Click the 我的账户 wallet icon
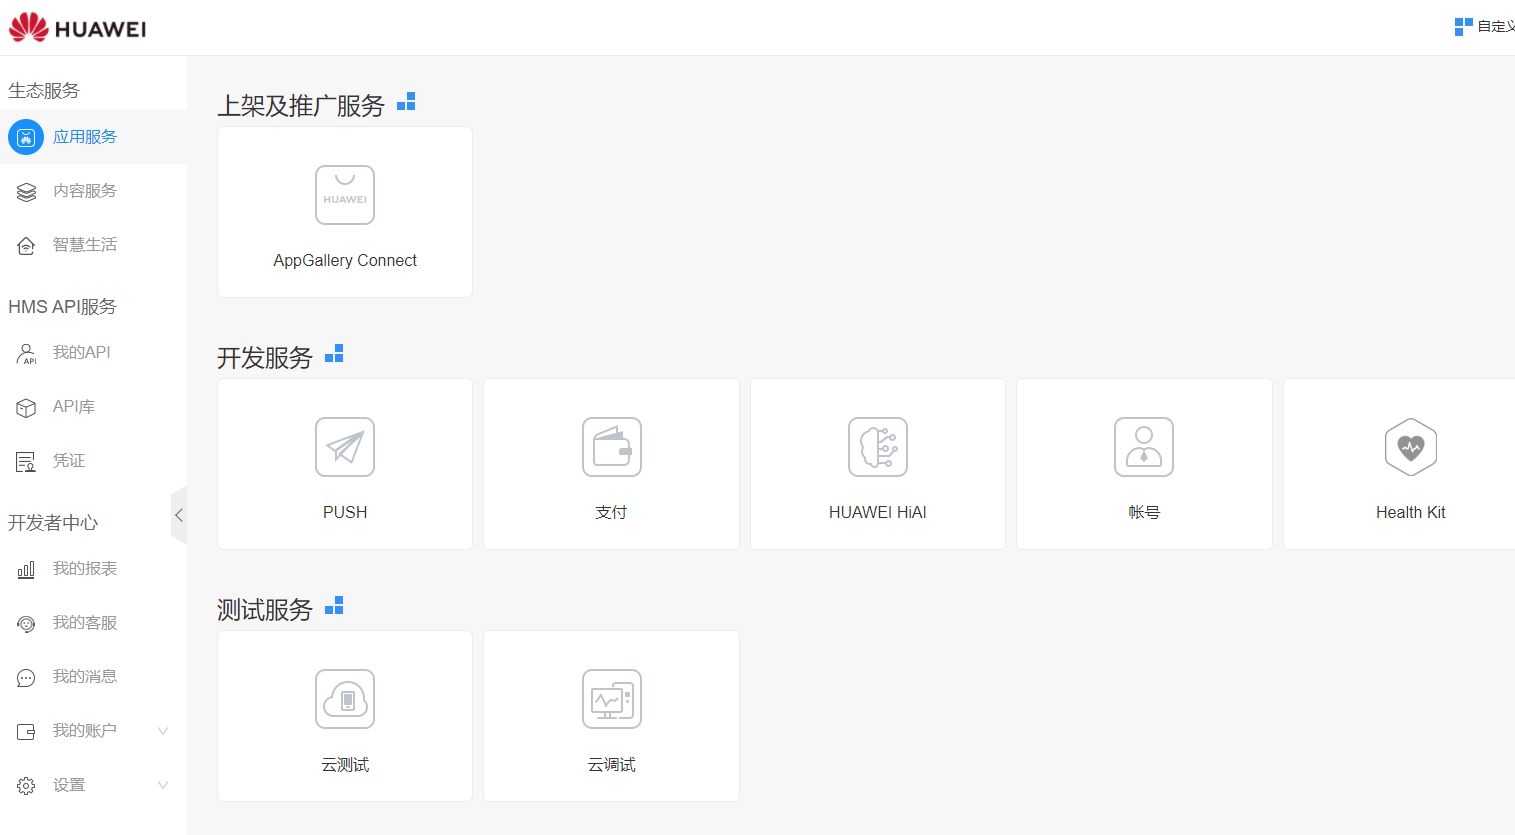1515x835 pixels. point(26,731)
